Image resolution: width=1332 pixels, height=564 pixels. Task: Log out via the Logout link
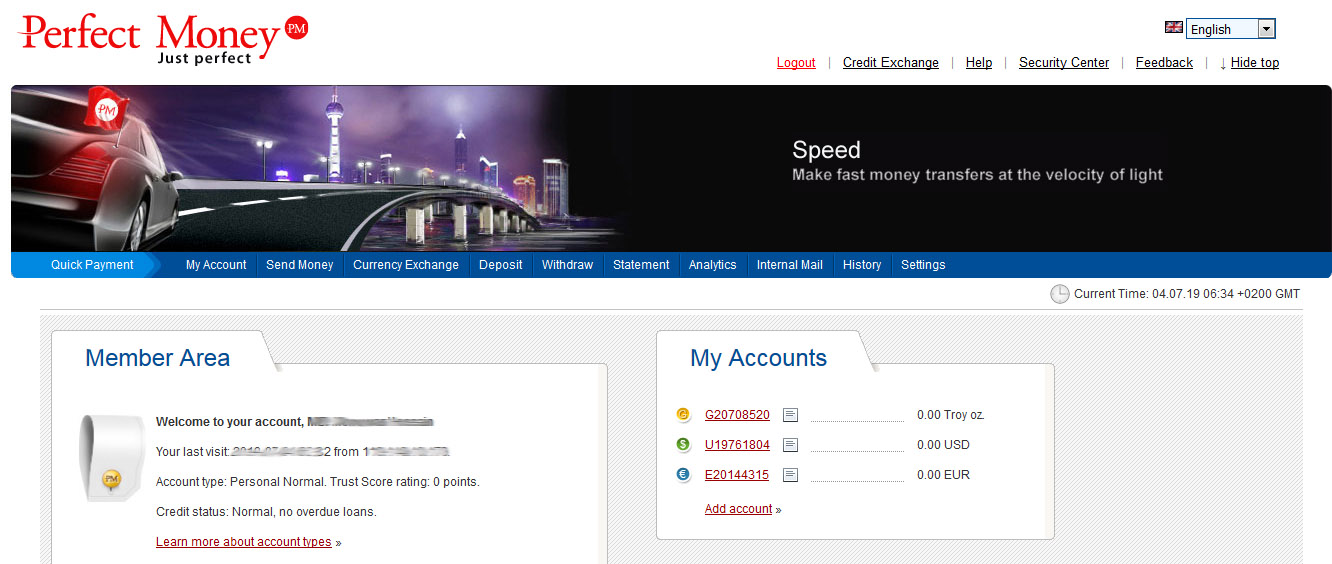pyautogui.click(x=796, y=63)
